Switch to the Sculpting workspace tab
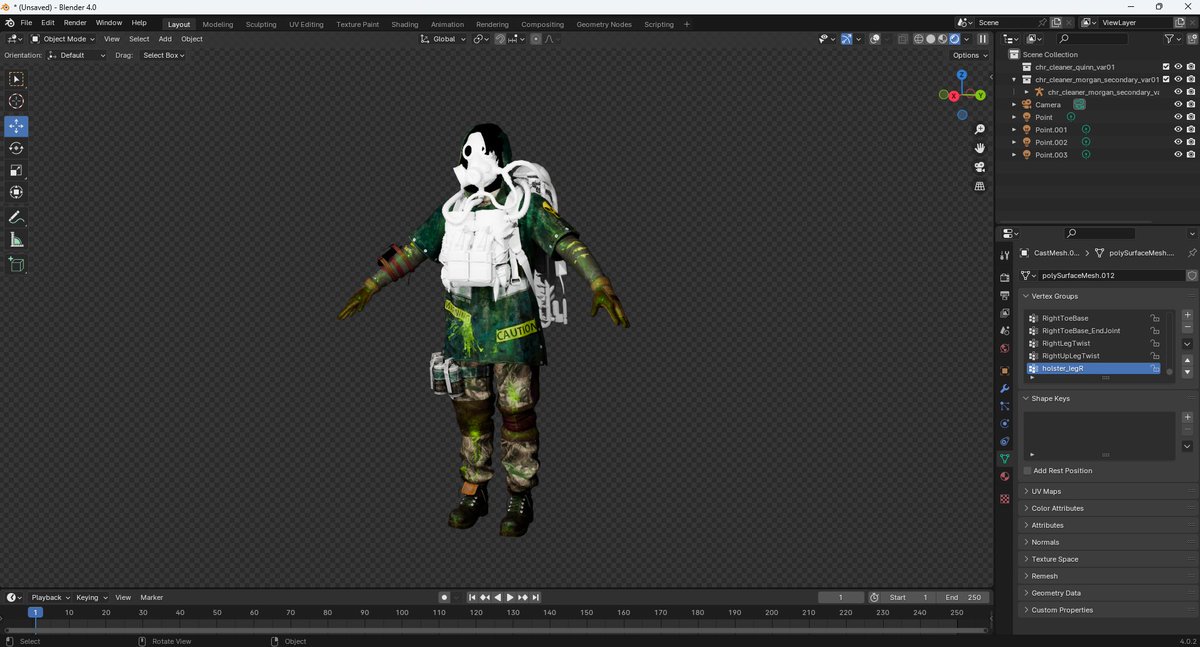Screen dimensions: 1200x647 pyautogui.click(x=261, y=24)
